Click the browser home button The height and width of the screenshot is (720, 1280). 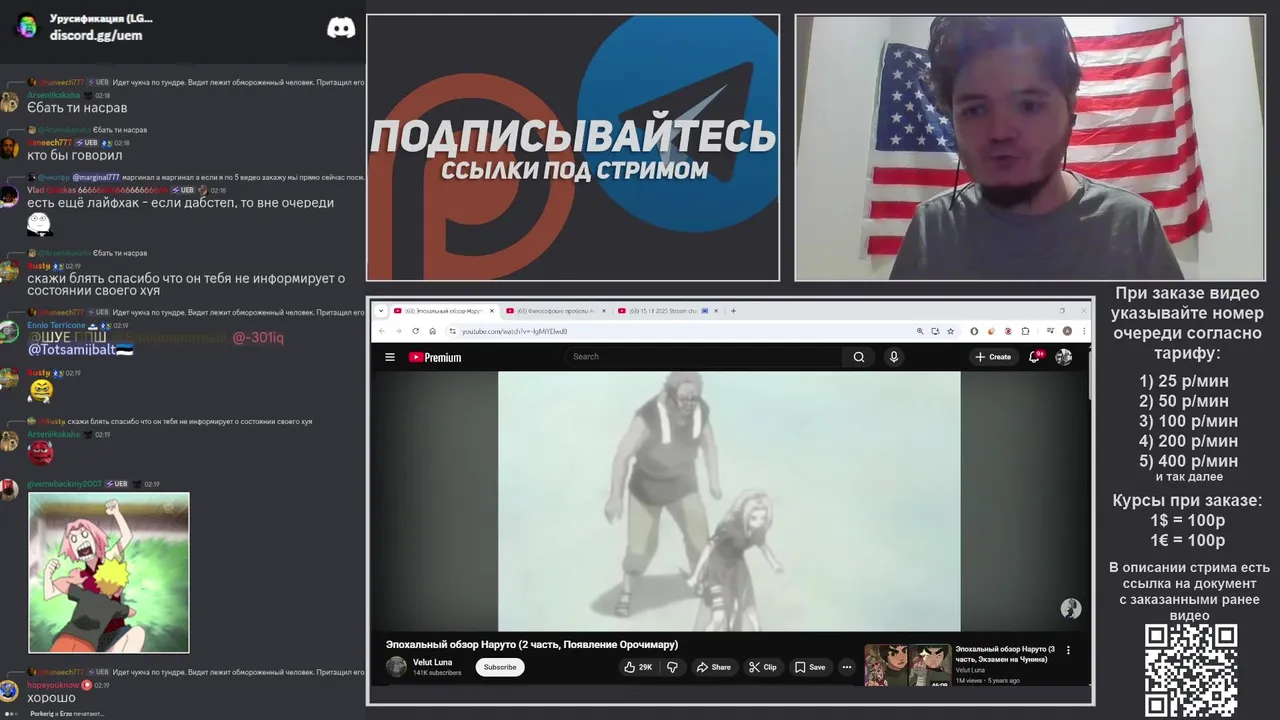[432, 331]
